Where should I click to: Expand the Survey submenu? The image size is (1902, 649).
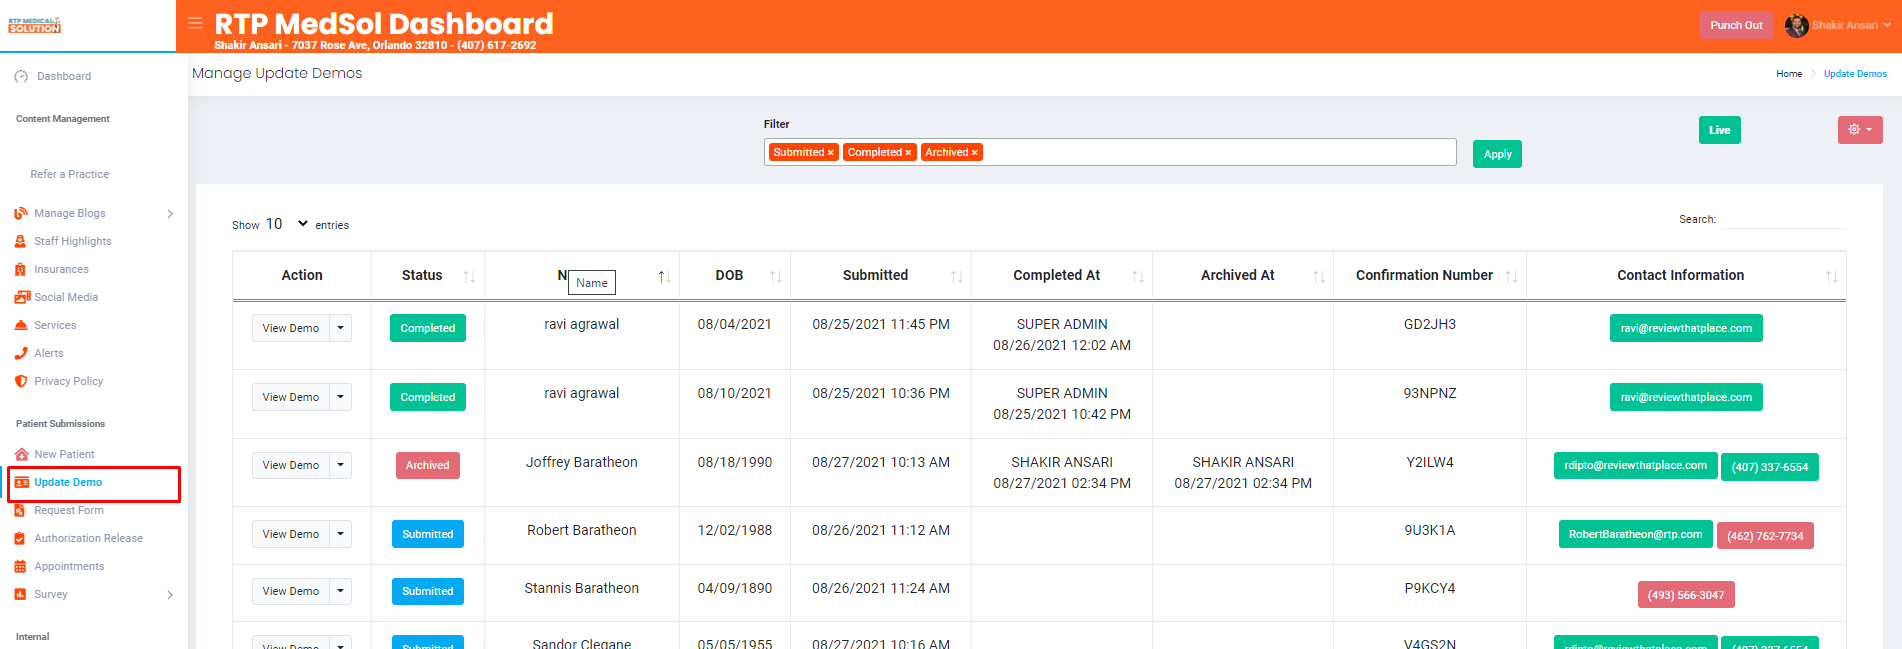[170, 595]
